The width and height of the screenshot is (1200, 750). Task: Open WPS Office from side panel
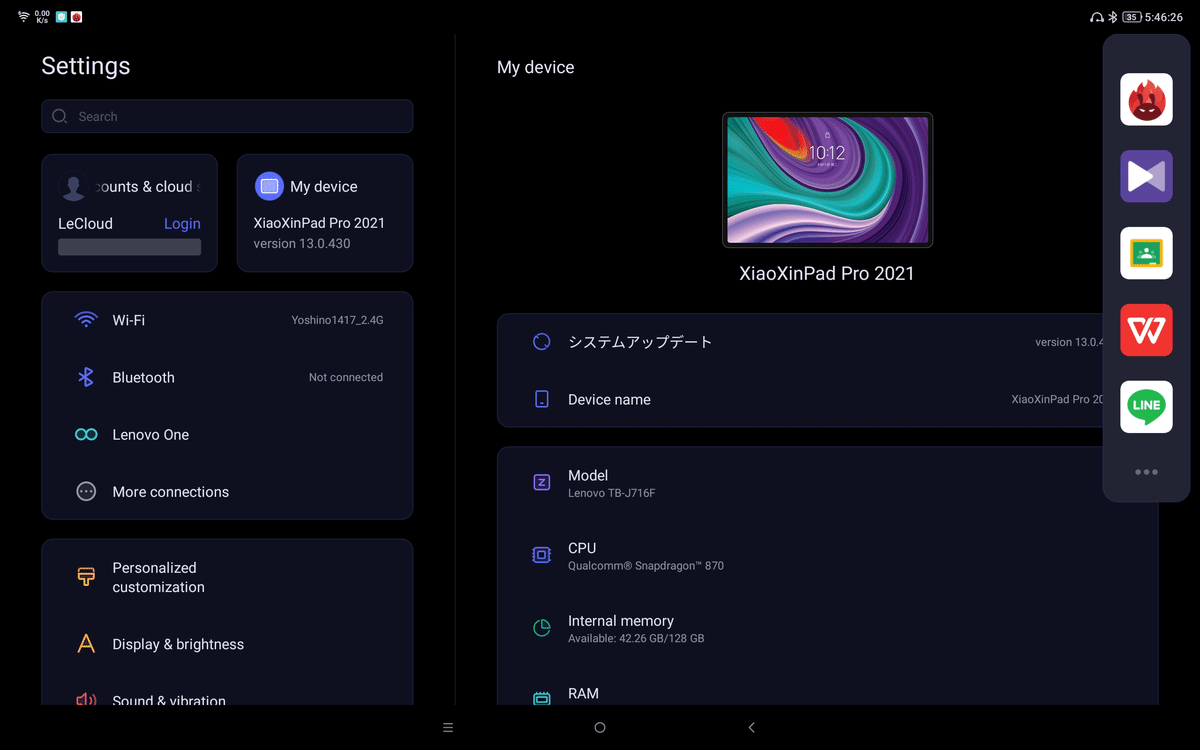point(1146,330)
